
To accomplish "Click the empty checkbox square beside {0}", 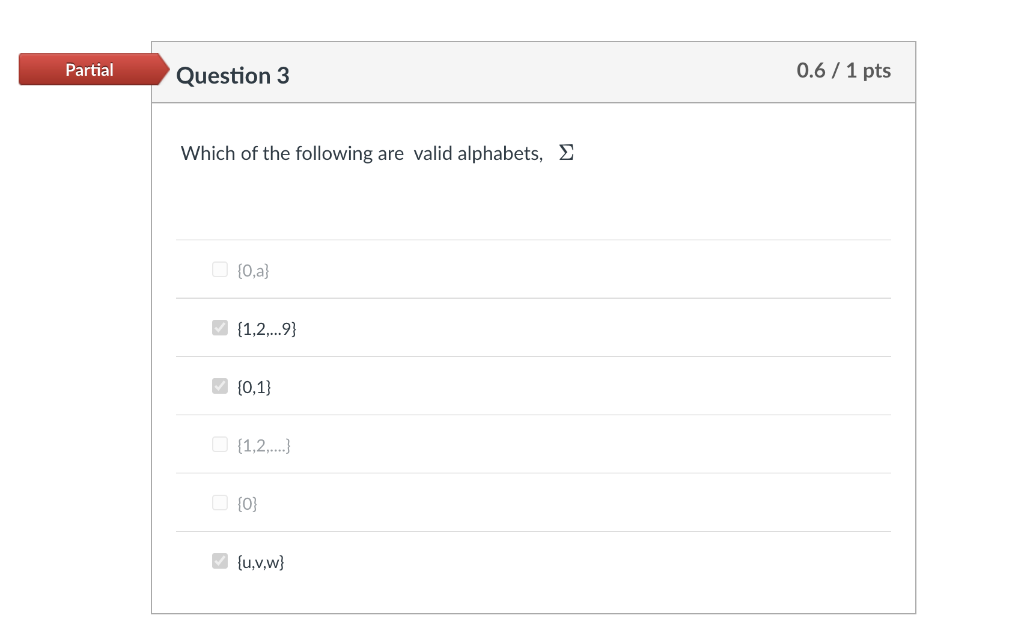I will (x=219, y=502).
